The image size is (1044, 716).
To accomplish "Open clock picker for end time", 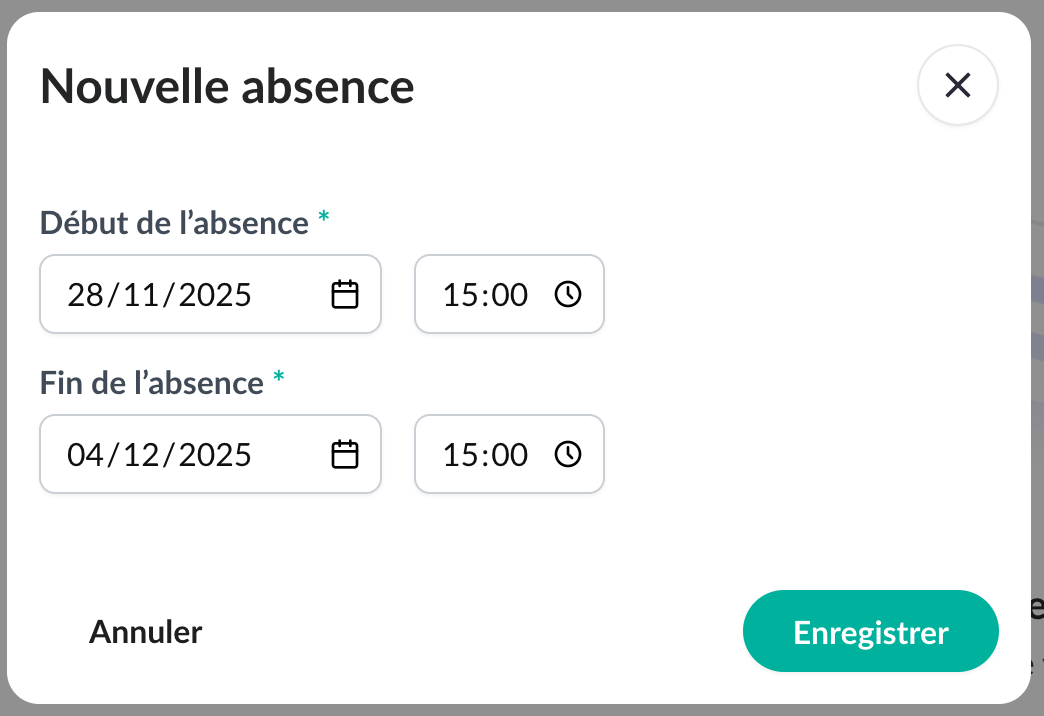I will point(567,454).
